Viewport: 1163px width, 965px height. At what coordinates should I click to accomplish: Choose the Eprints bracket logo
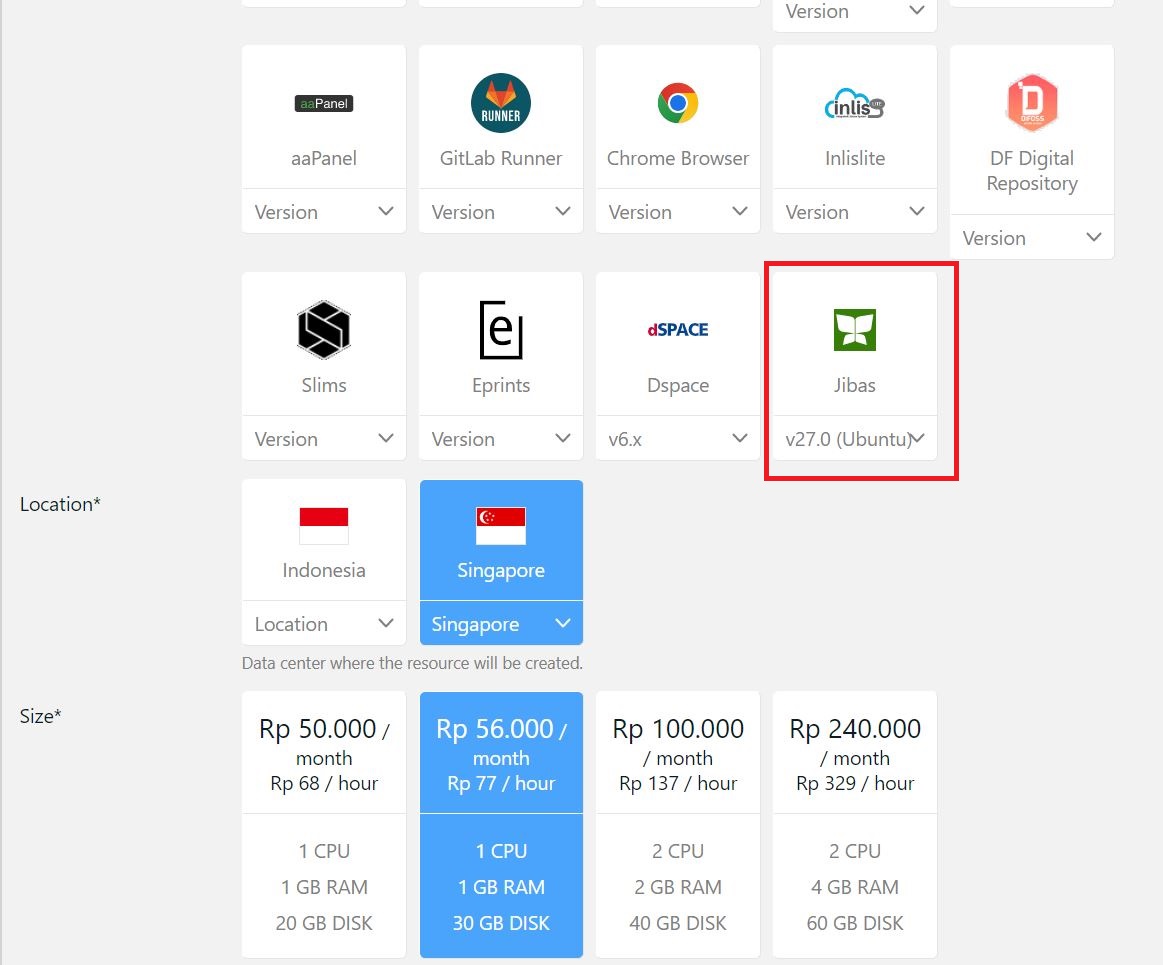(x=500, y=330)
